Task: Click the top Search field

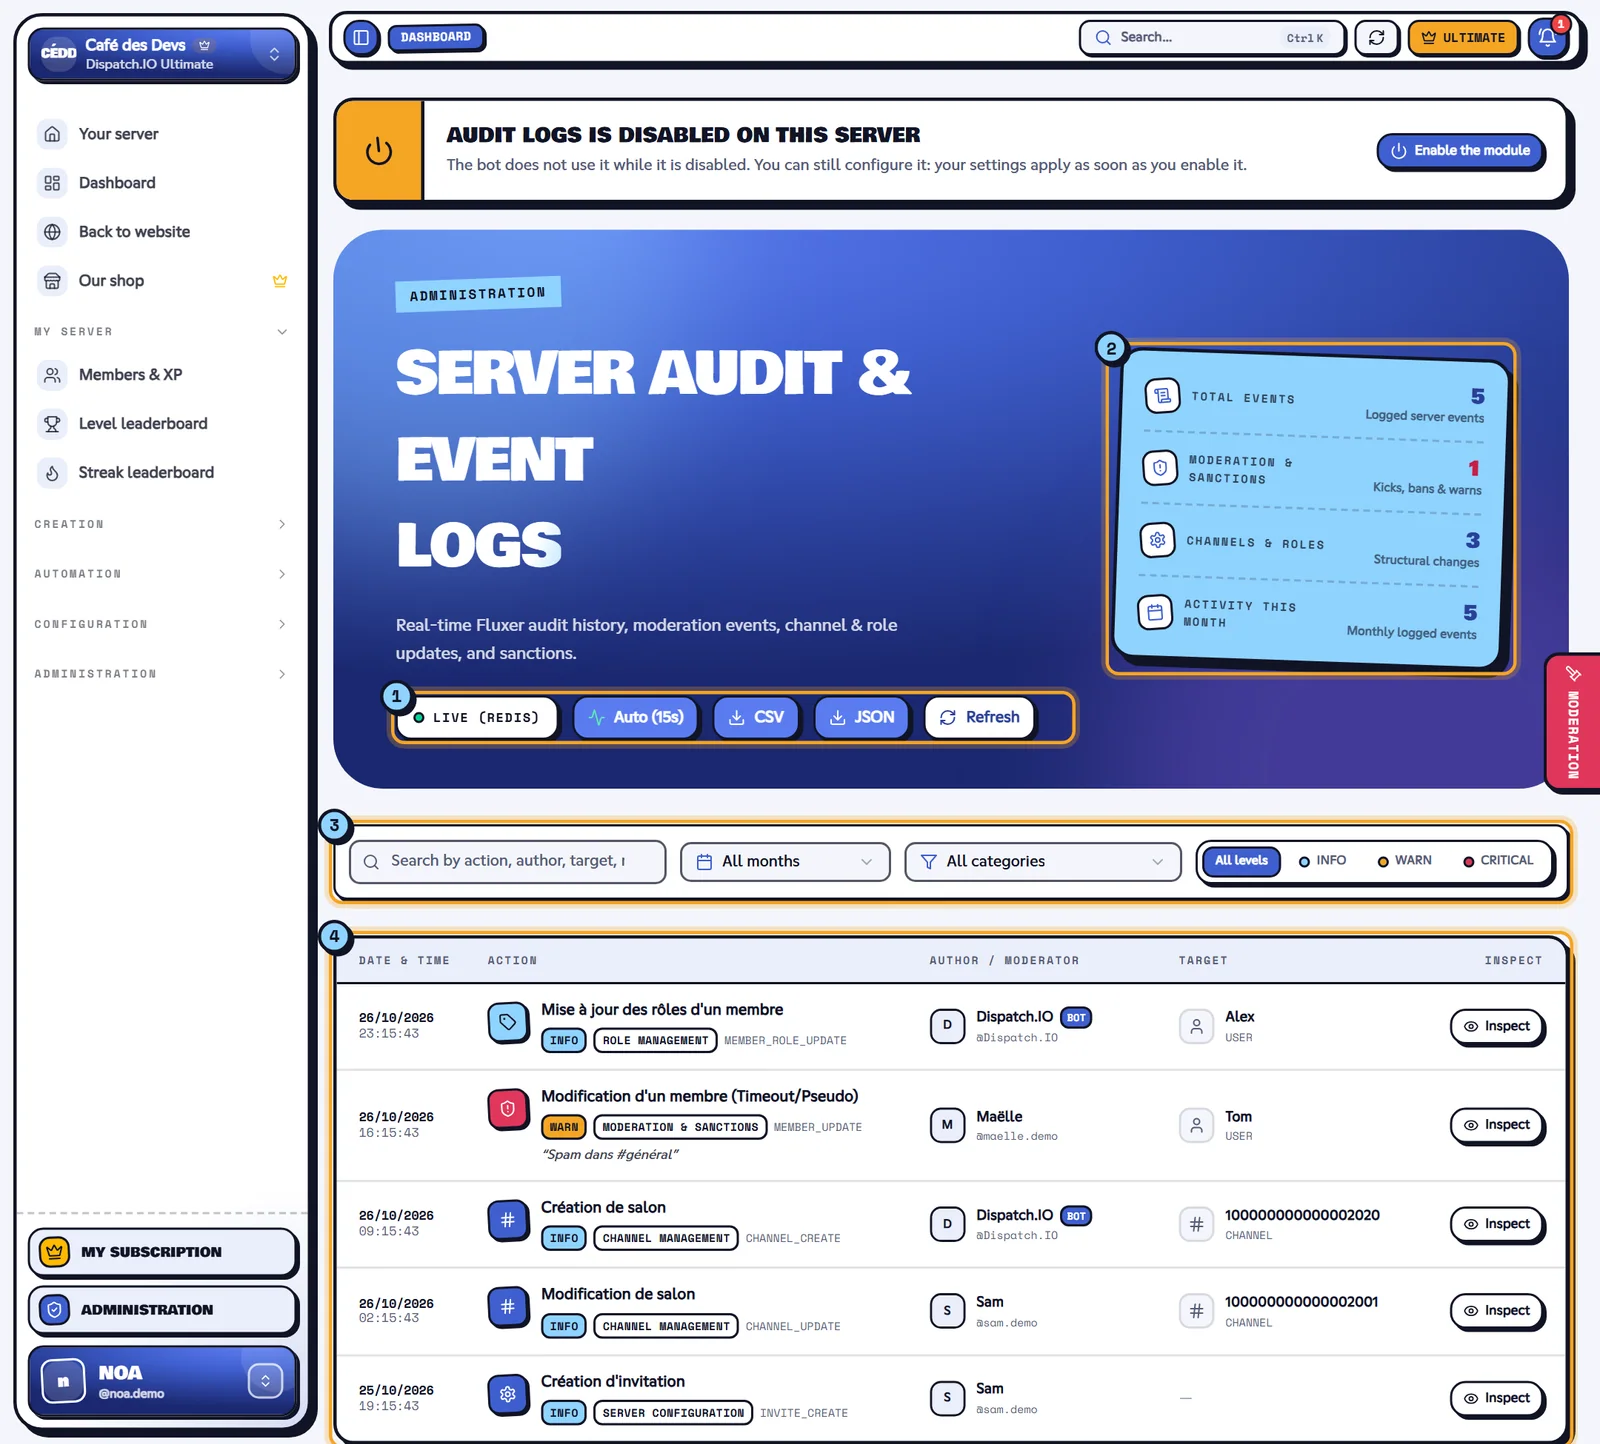Action: coord(1213,38)
